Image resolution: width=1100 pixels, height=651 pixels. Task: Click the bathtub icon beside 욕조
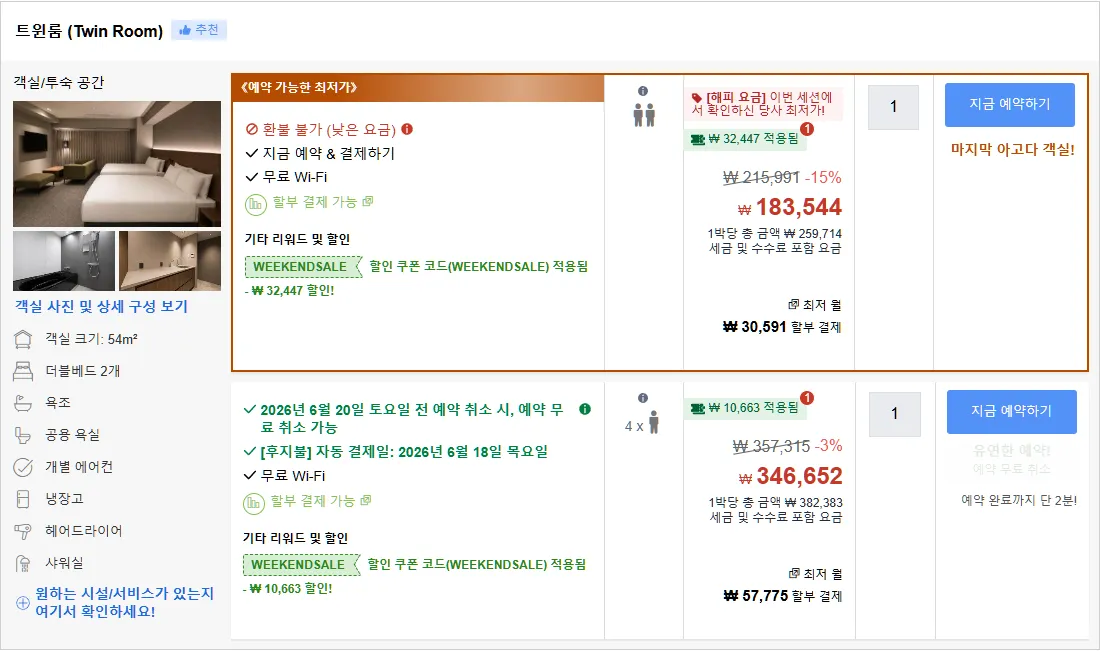[x=23, y=403]
